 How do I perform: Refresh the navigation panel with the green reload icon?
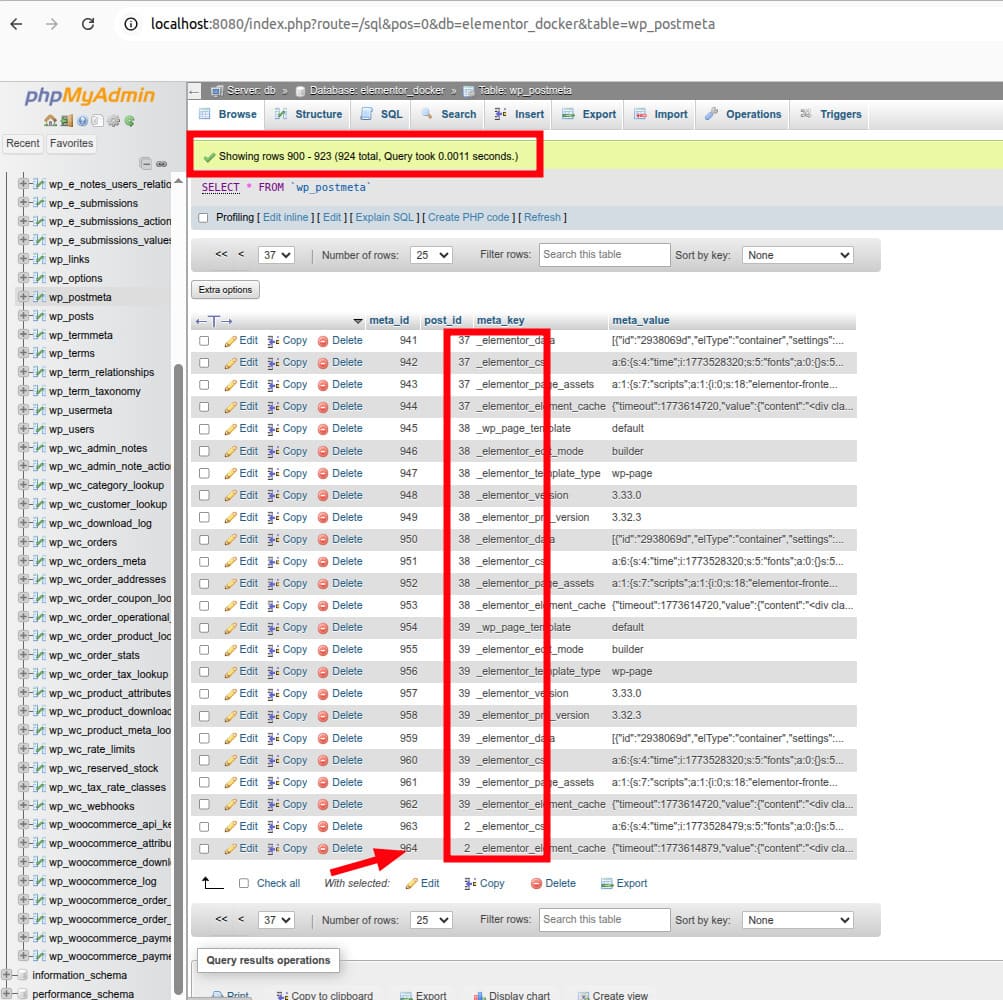point(130,121)
